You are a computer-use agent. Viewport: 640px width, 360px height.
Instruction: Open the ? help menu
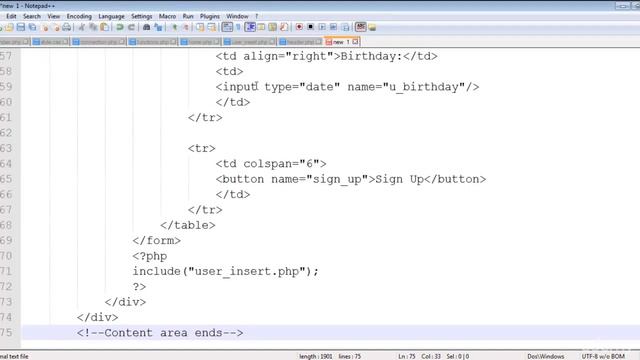click(257, 16)
